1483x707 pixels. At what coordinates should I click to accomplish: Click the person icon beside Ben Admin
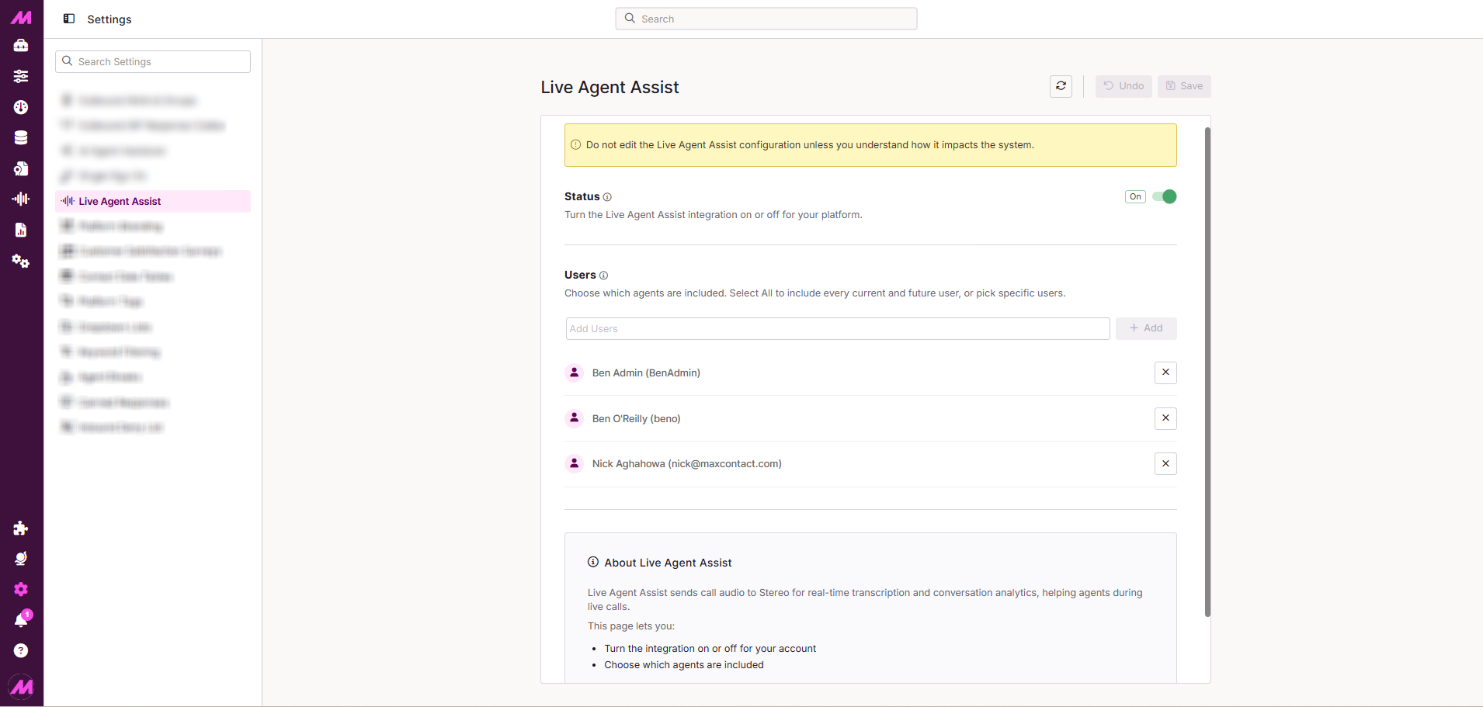[x=574, y=372]
